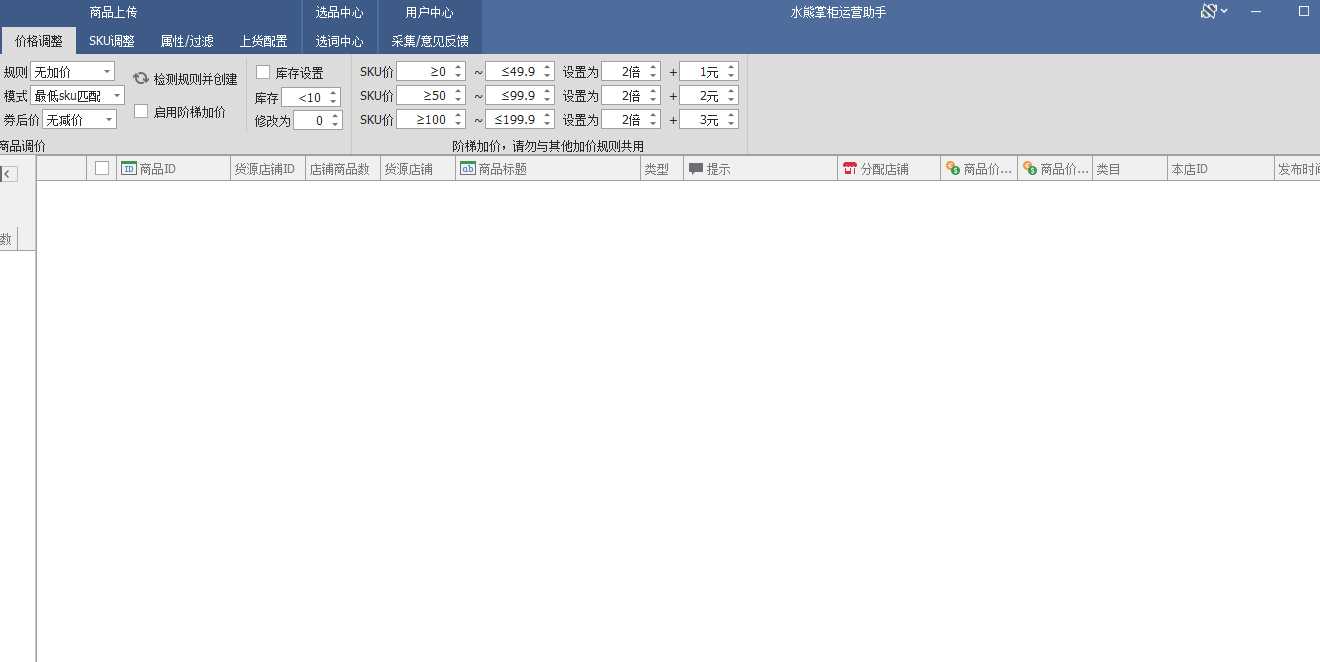Viewport: 1320px width, 662px height.
Task: Switch to the SKU调整 tab
Action: (111, 41)
